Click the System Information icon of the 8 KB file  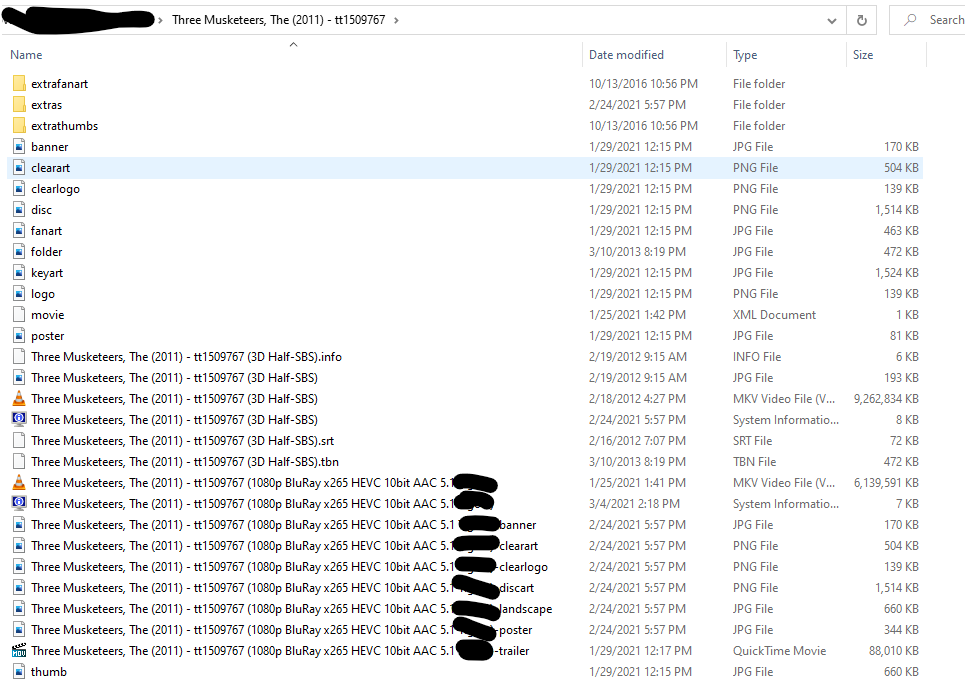19,419
